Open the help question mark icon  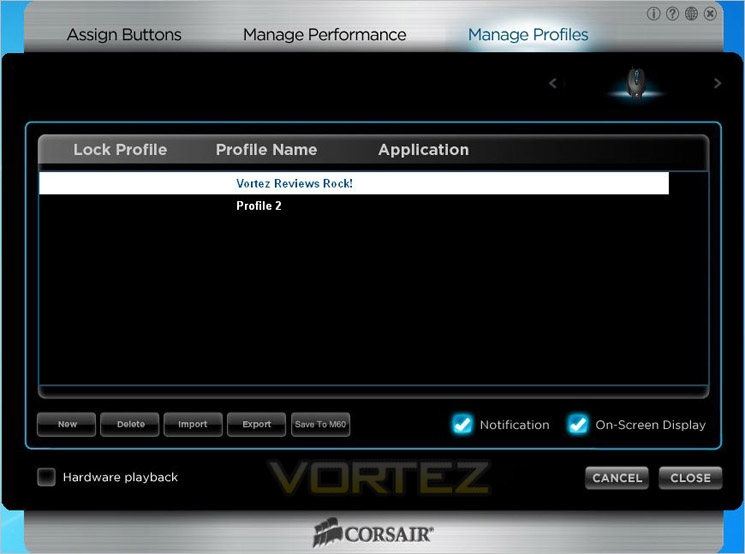[672, 14]
